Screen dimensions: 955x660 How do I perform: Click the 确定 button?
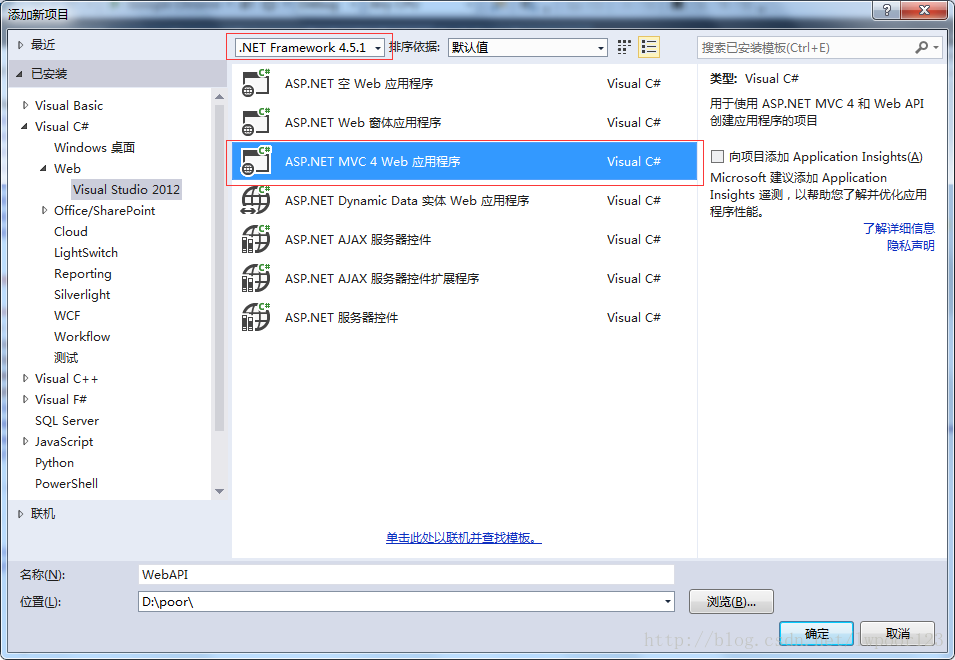(816, 634)
